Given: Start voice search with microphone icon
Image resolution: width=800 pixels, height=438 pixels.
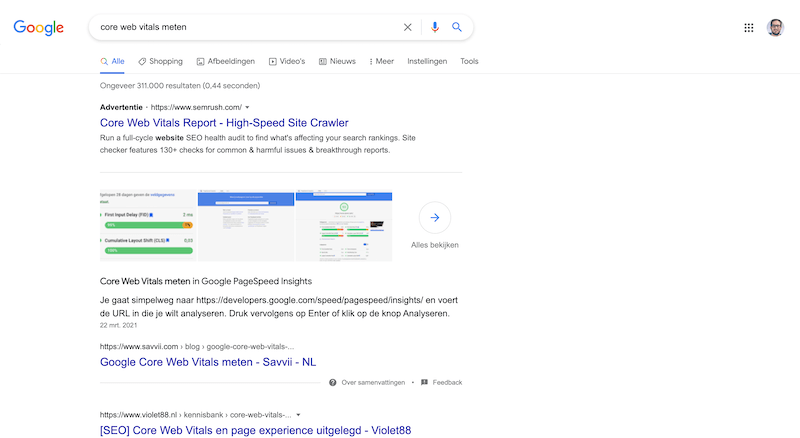Looking at the screenshot, I should [x=435, y=27].
